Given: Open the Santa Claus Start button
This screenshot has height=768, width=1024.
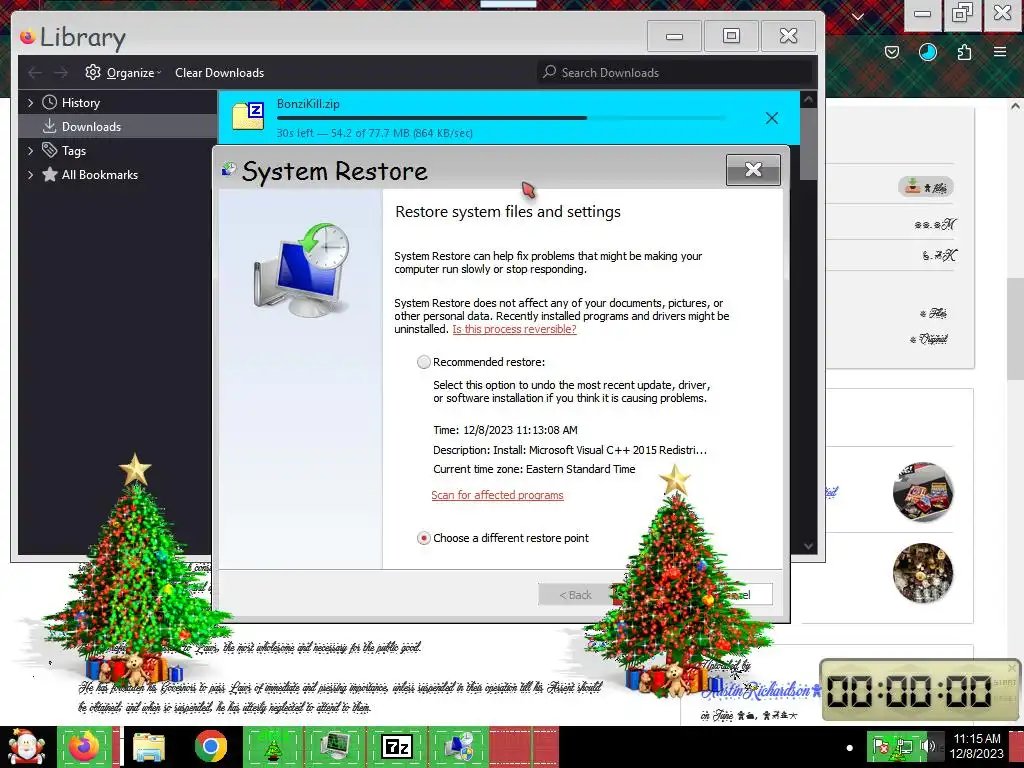Looking at the screenshot, I should click(26, 746).
